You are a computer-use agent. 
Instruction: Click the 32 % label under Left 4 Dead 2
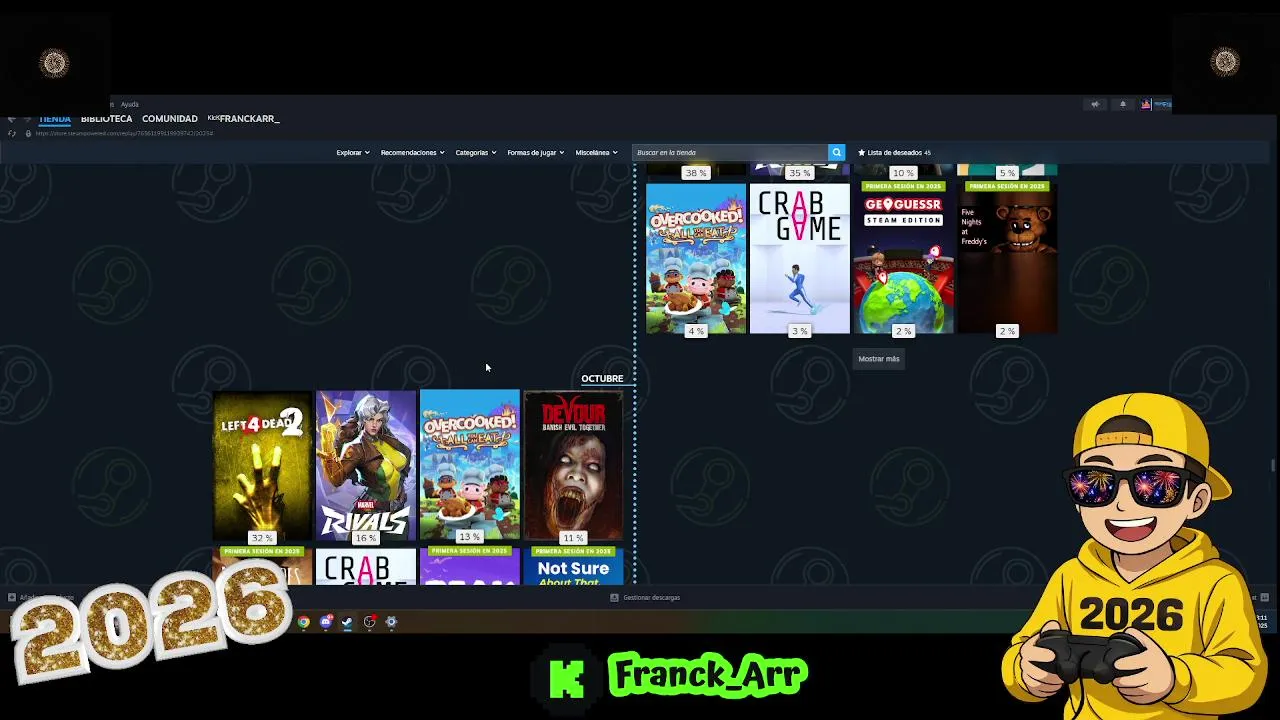[262, 538]
